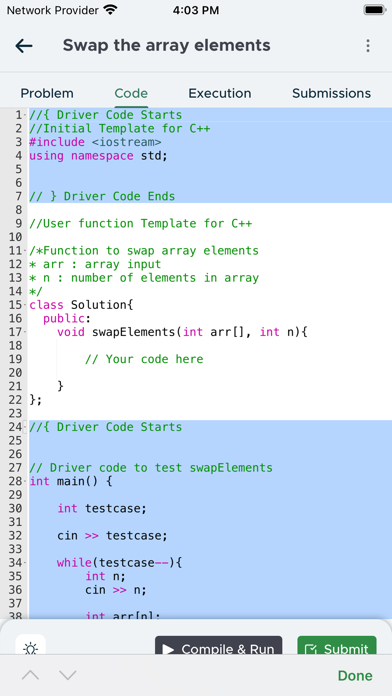Viewport: 392px width, 696px height.
Task: Submit the solution
Action: pos(337,649)
